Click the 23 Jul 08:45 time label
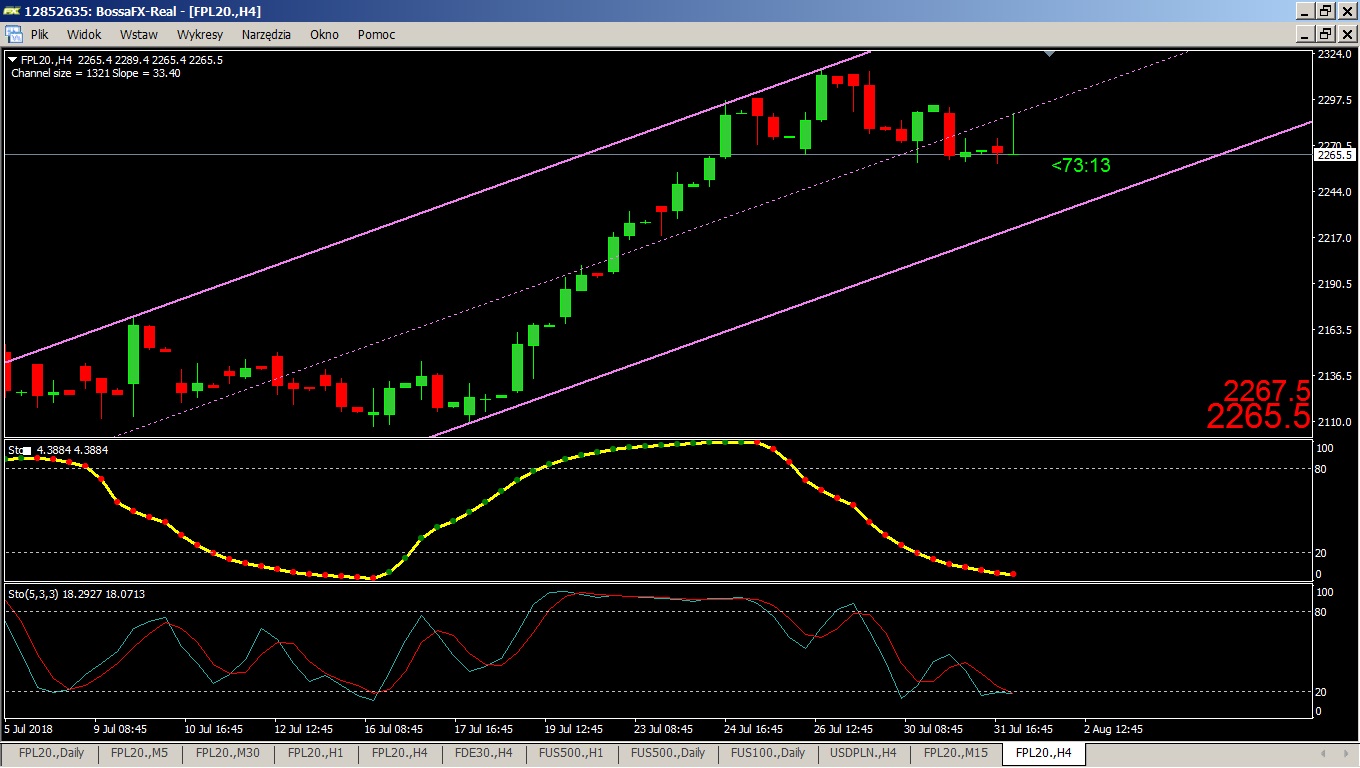 click(x=664, y=729)
